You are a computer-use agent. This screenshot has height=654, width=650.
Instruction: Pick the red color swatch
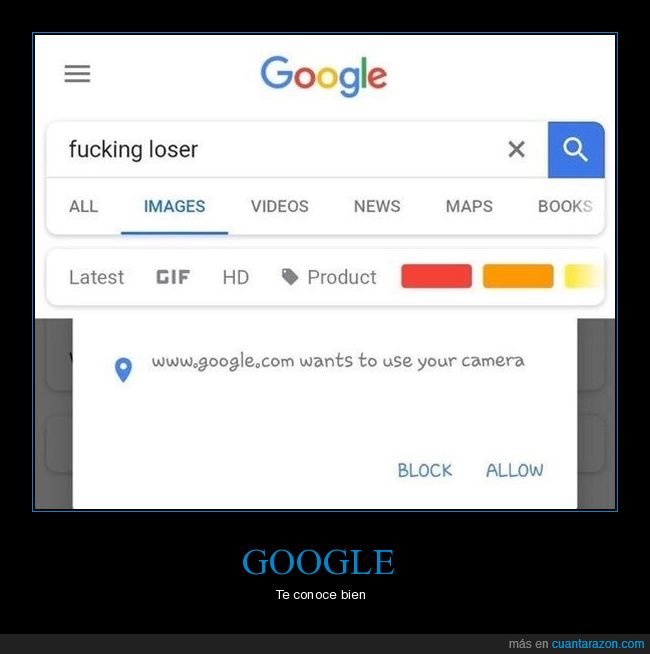(x=436, y=276)
